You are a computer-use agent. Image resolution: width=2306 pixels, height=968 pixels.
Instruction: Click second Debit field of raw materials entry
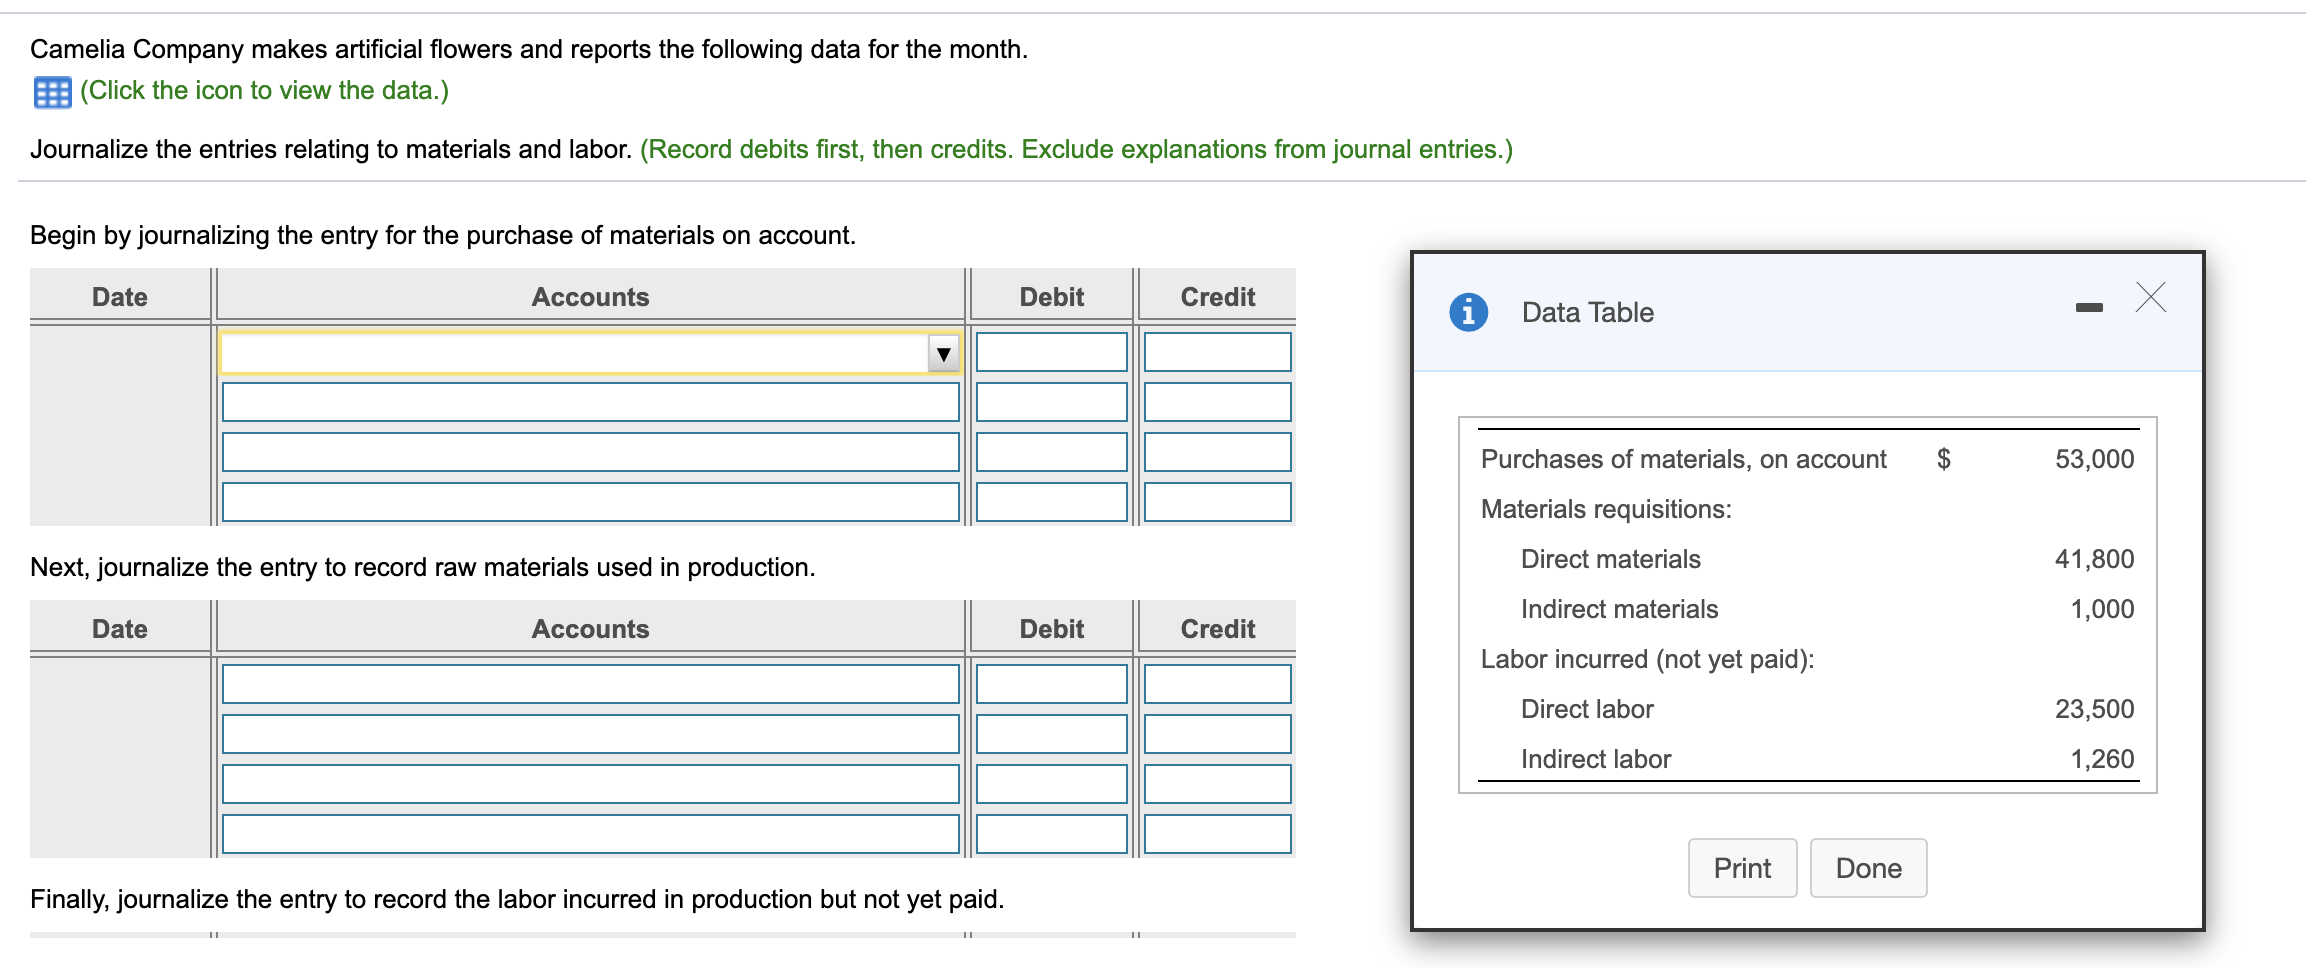[x=1051, y=735]
